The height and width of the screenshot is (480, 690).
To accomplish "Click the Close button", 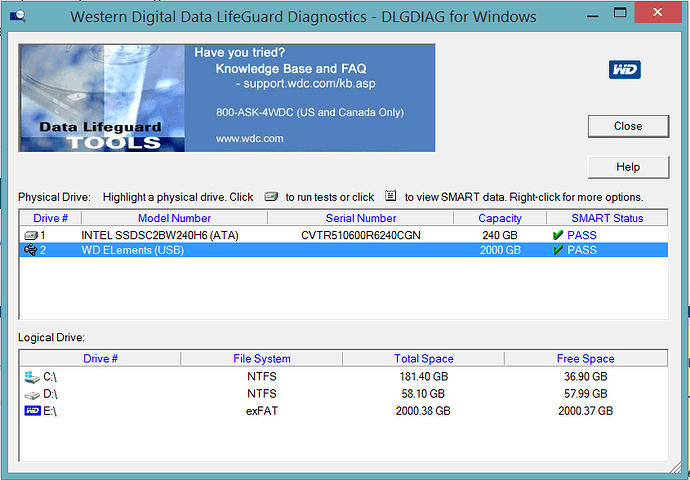I will (x=628, y=126).
